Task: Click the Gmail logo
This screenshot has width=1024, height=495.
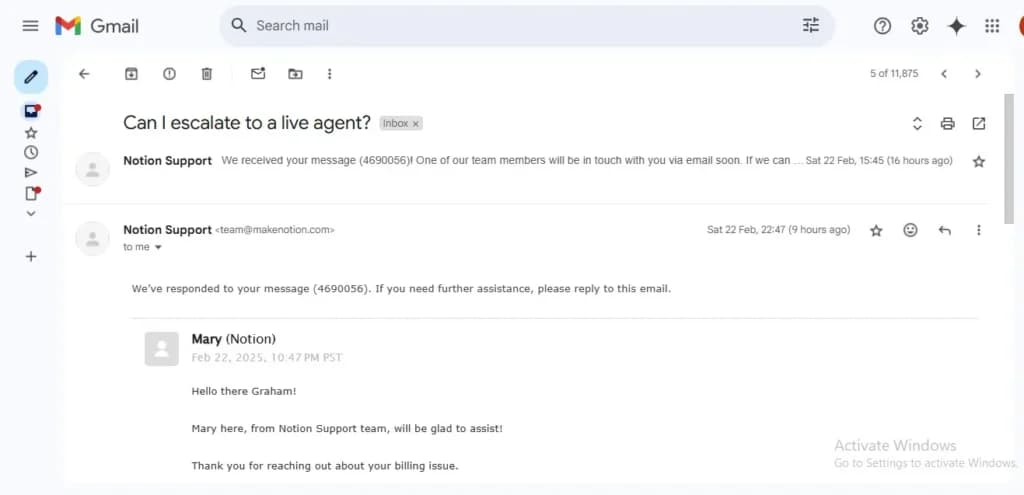Action: (97, 26)
